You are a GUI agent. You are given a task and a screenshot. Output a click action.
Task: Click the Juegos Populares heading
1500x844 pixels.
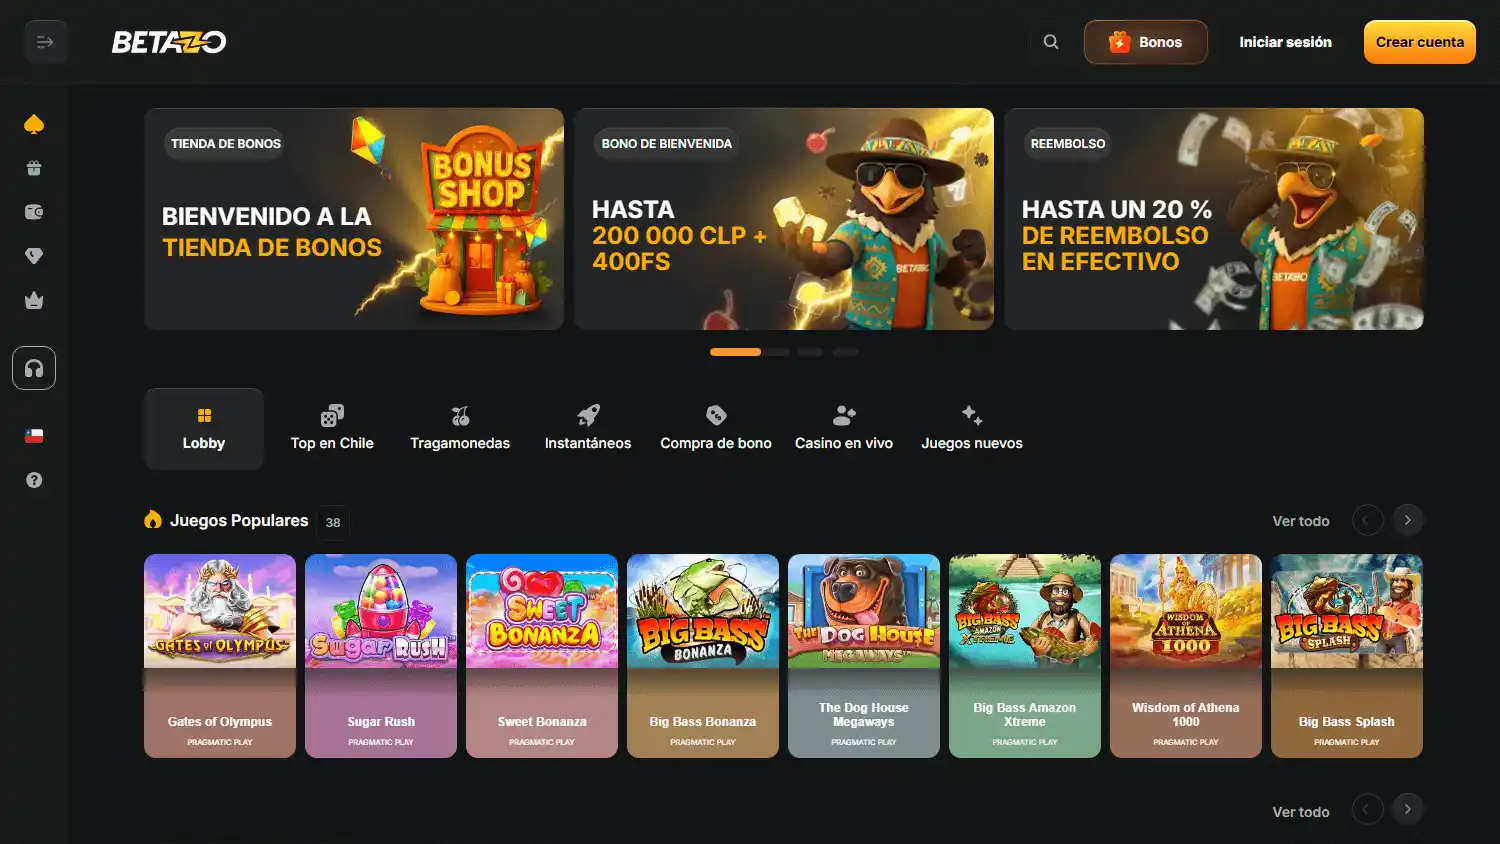pyautogui.click(x=239, y=520)
